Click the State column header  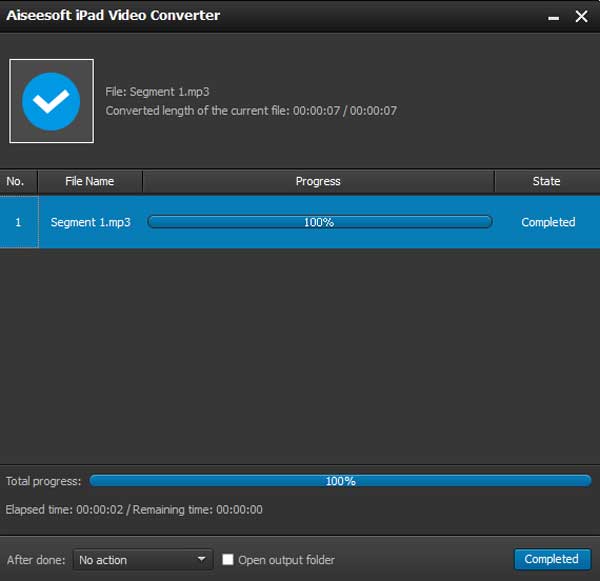[547, 181]
